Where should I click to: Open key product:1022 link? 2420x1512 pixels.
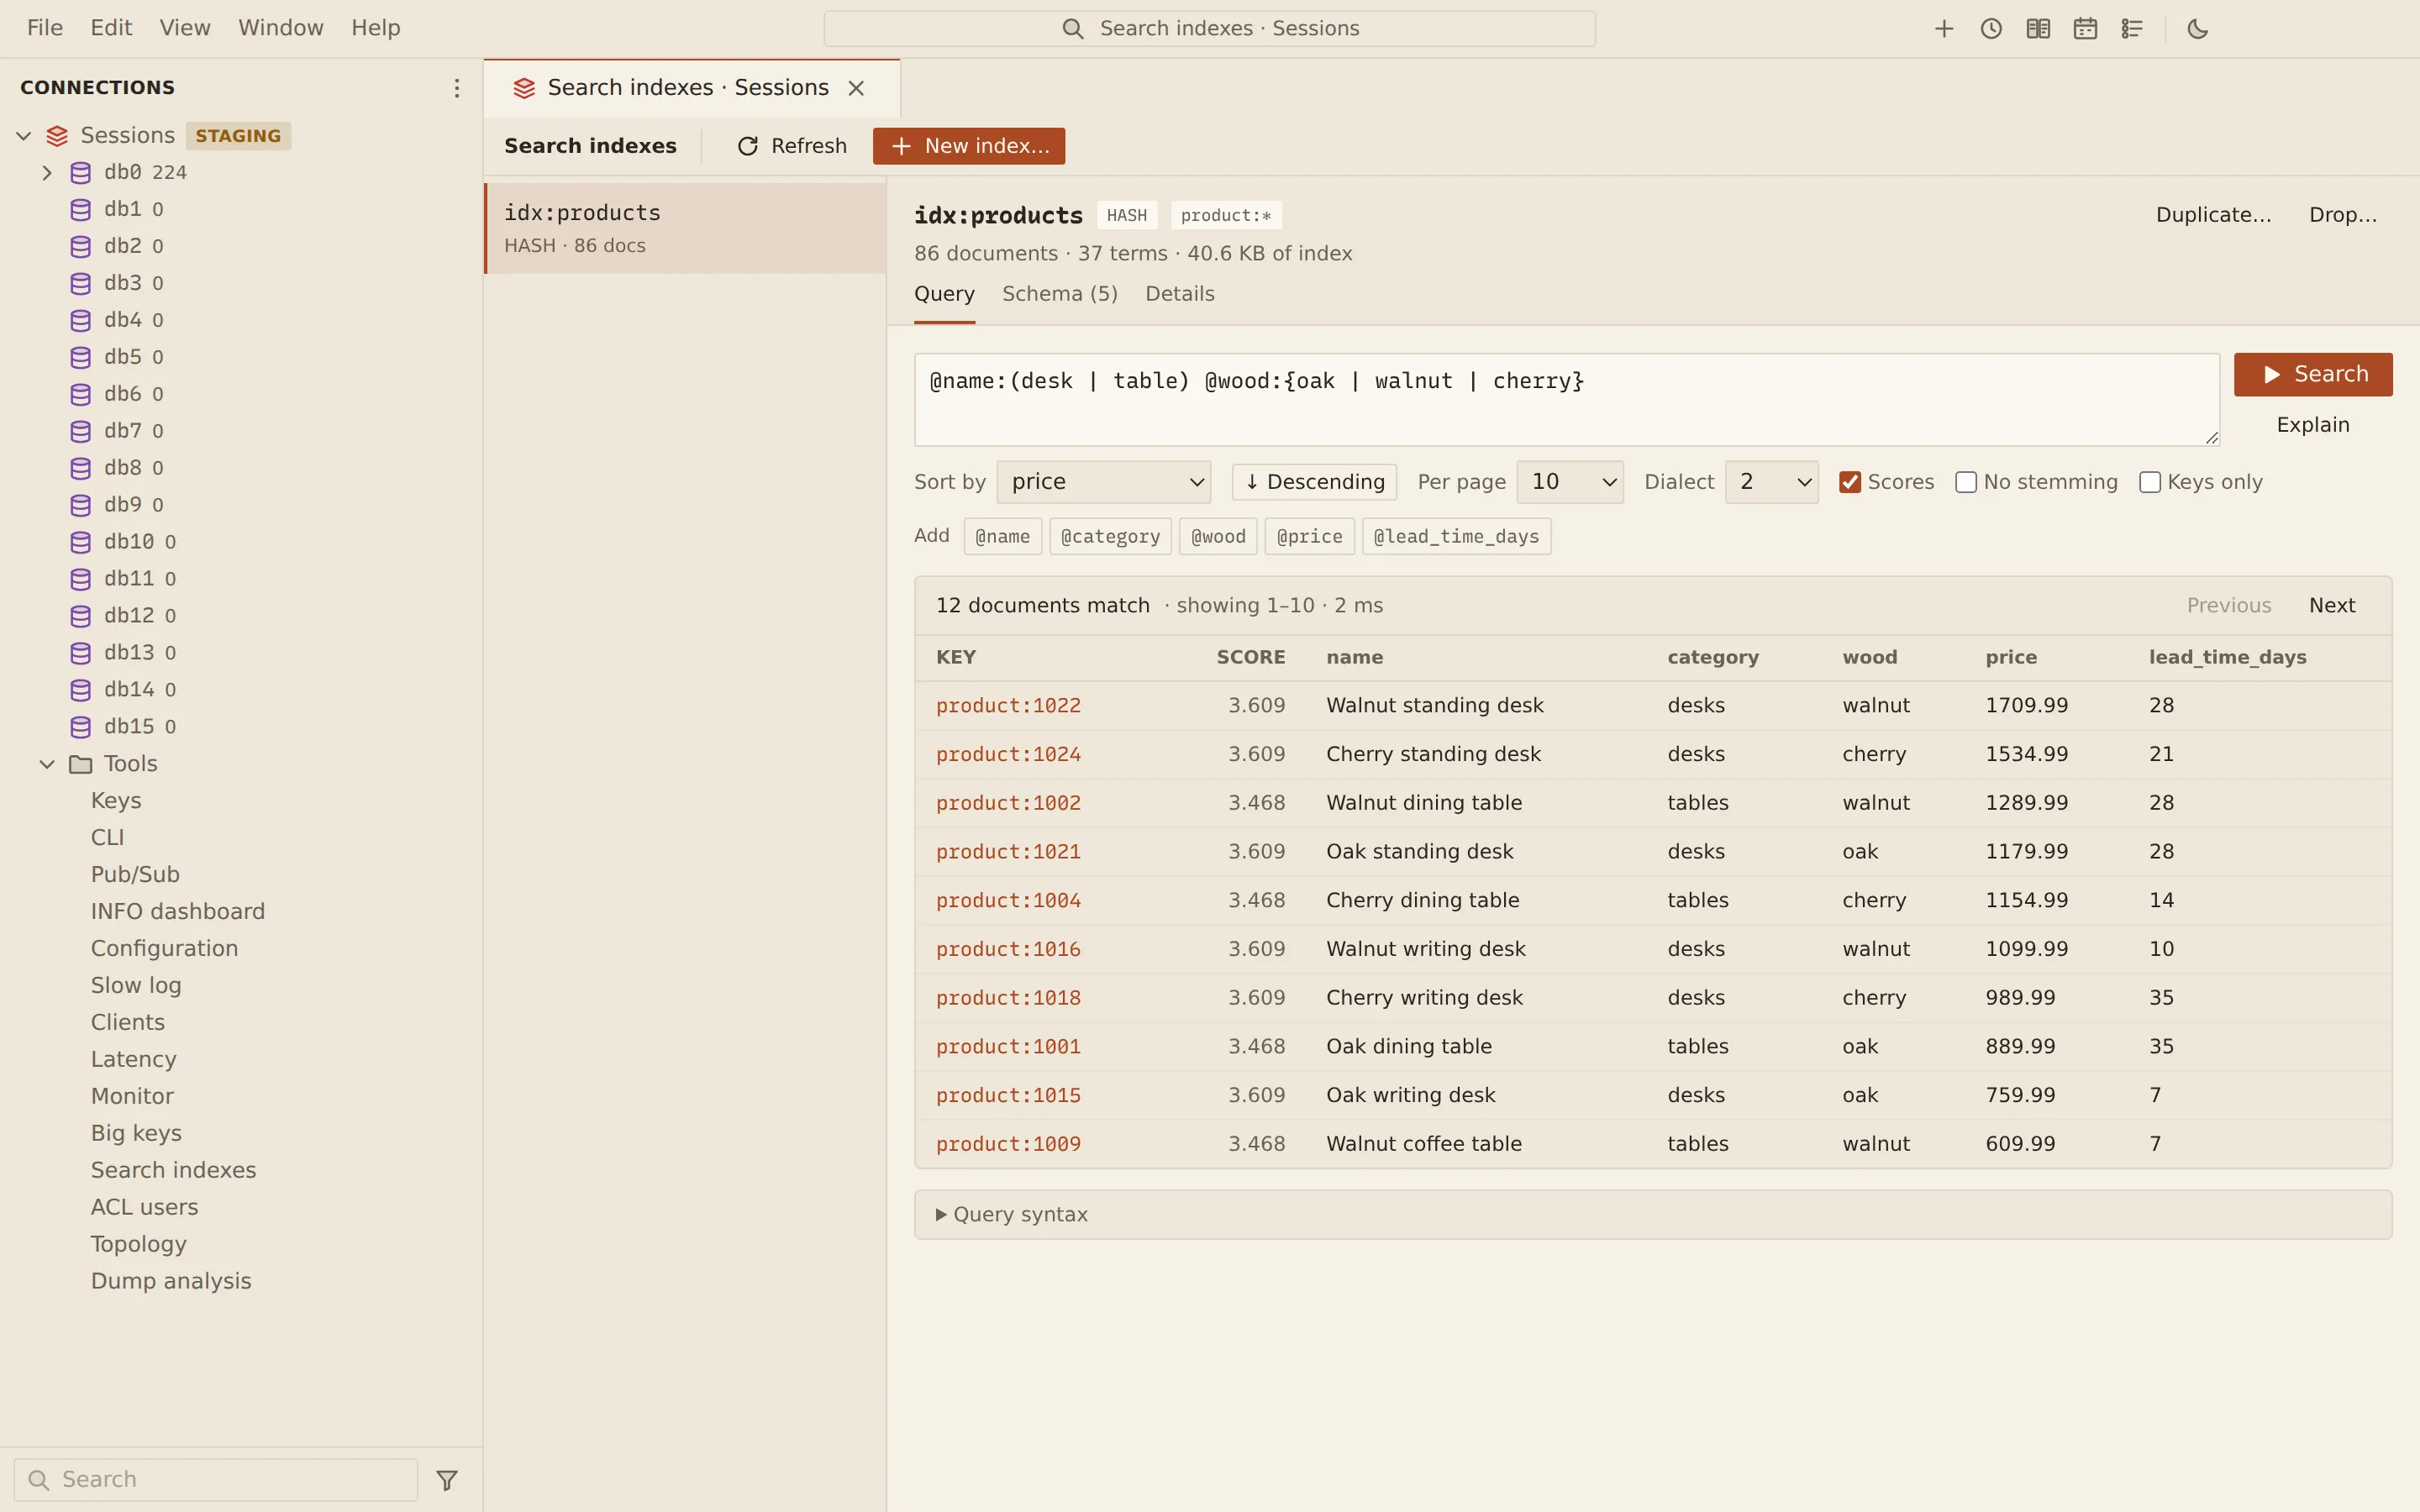[1008, 706]
